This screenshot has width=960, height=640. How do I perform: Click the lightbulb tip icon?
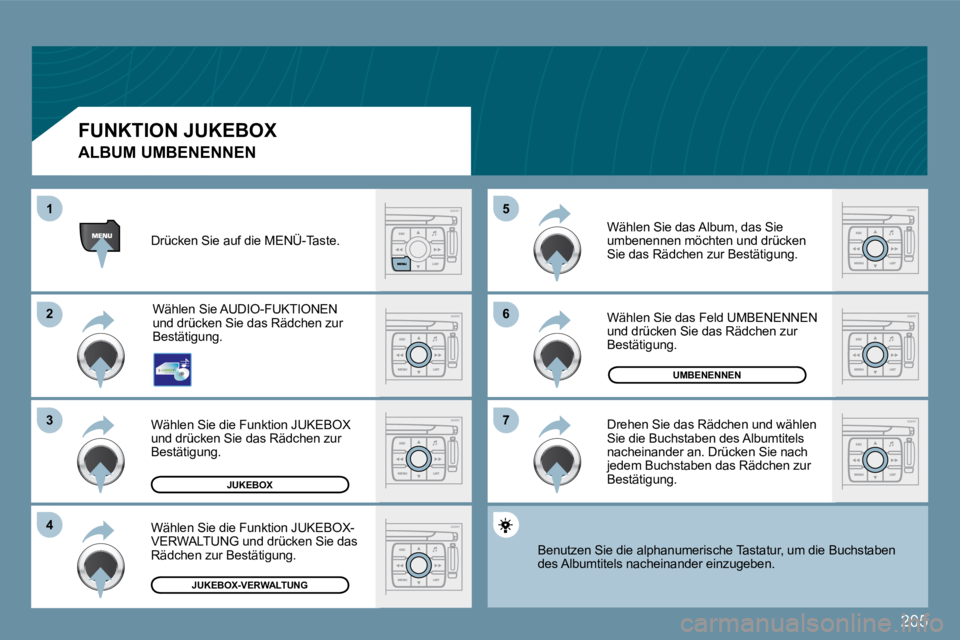point(505,525)
